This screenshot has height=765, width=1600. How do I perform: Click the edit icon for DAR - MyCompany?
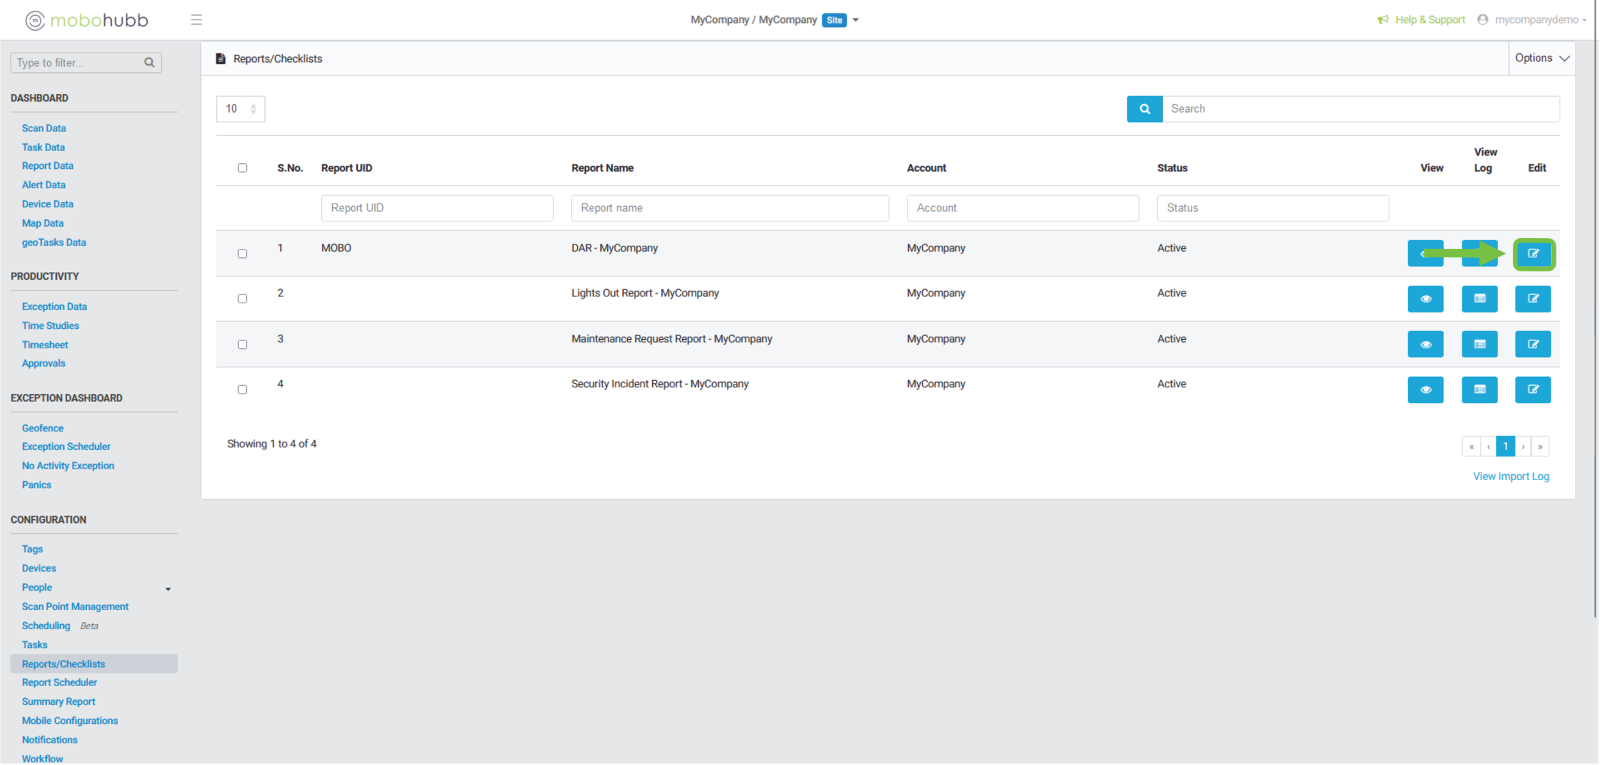click(1533, 254)
